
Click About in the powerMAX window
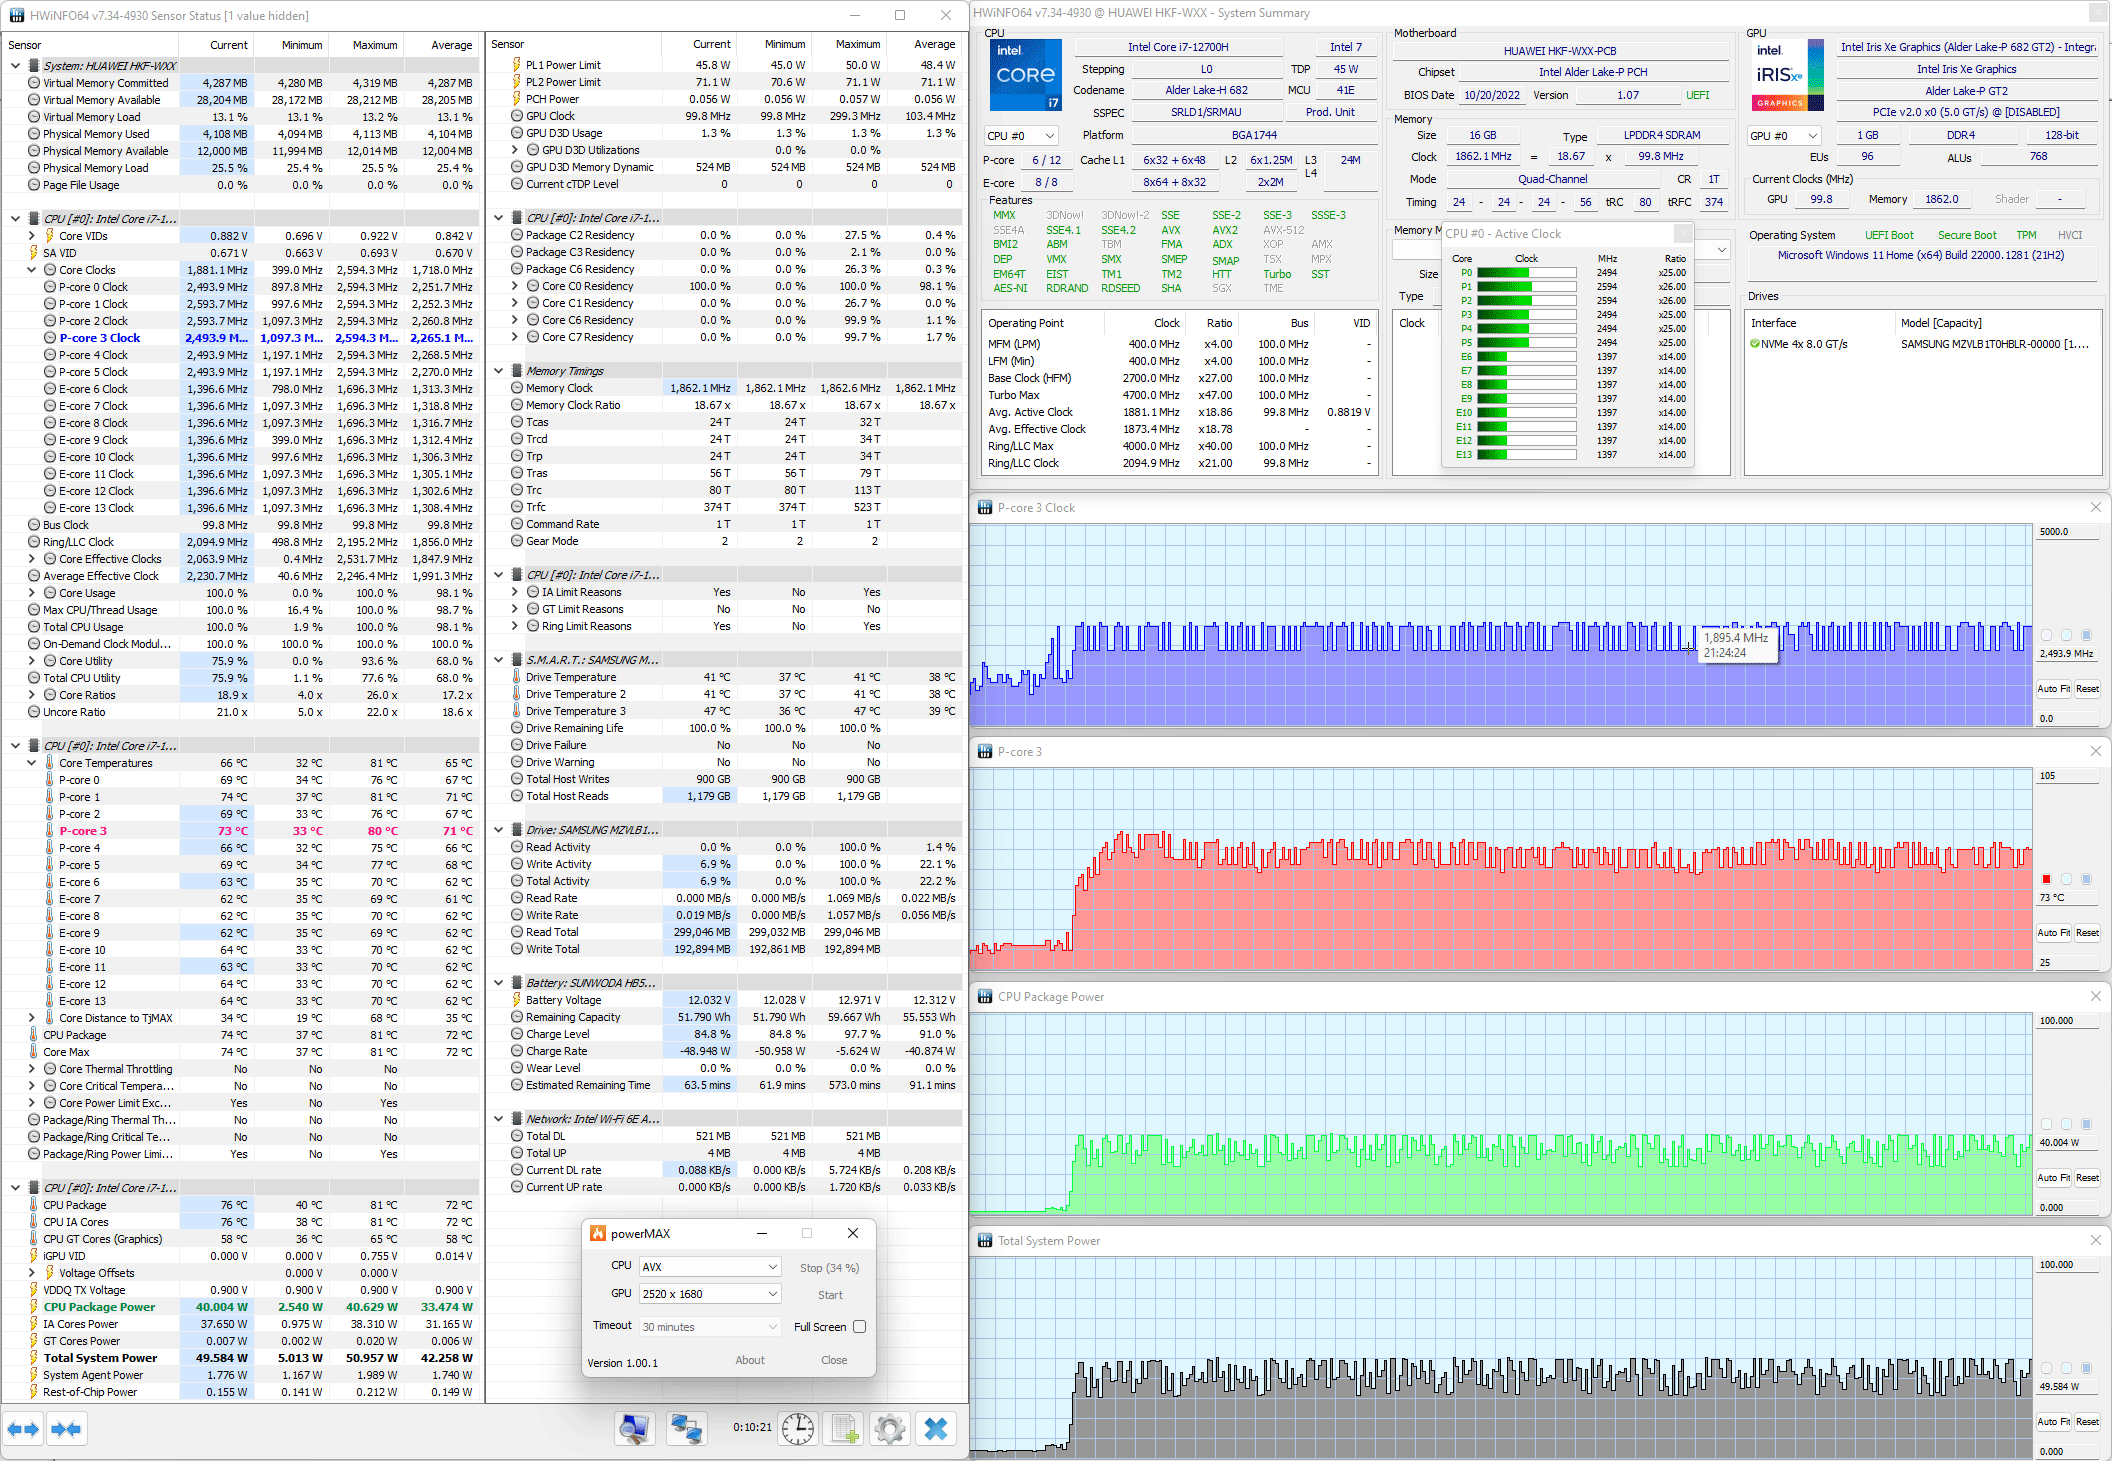pyautogui.click(x=750, y=1360)
